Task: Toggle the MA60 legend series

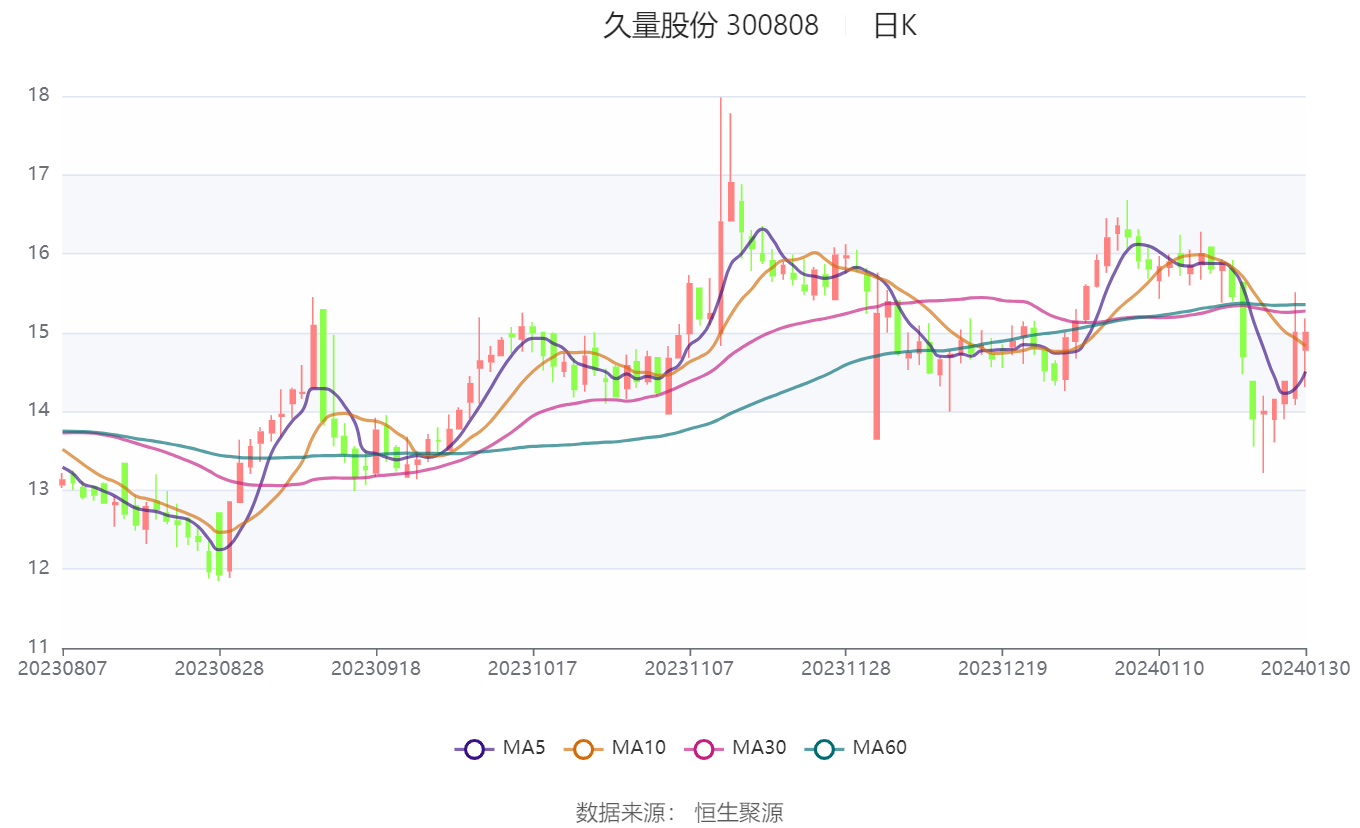Action: coord(855,747)
